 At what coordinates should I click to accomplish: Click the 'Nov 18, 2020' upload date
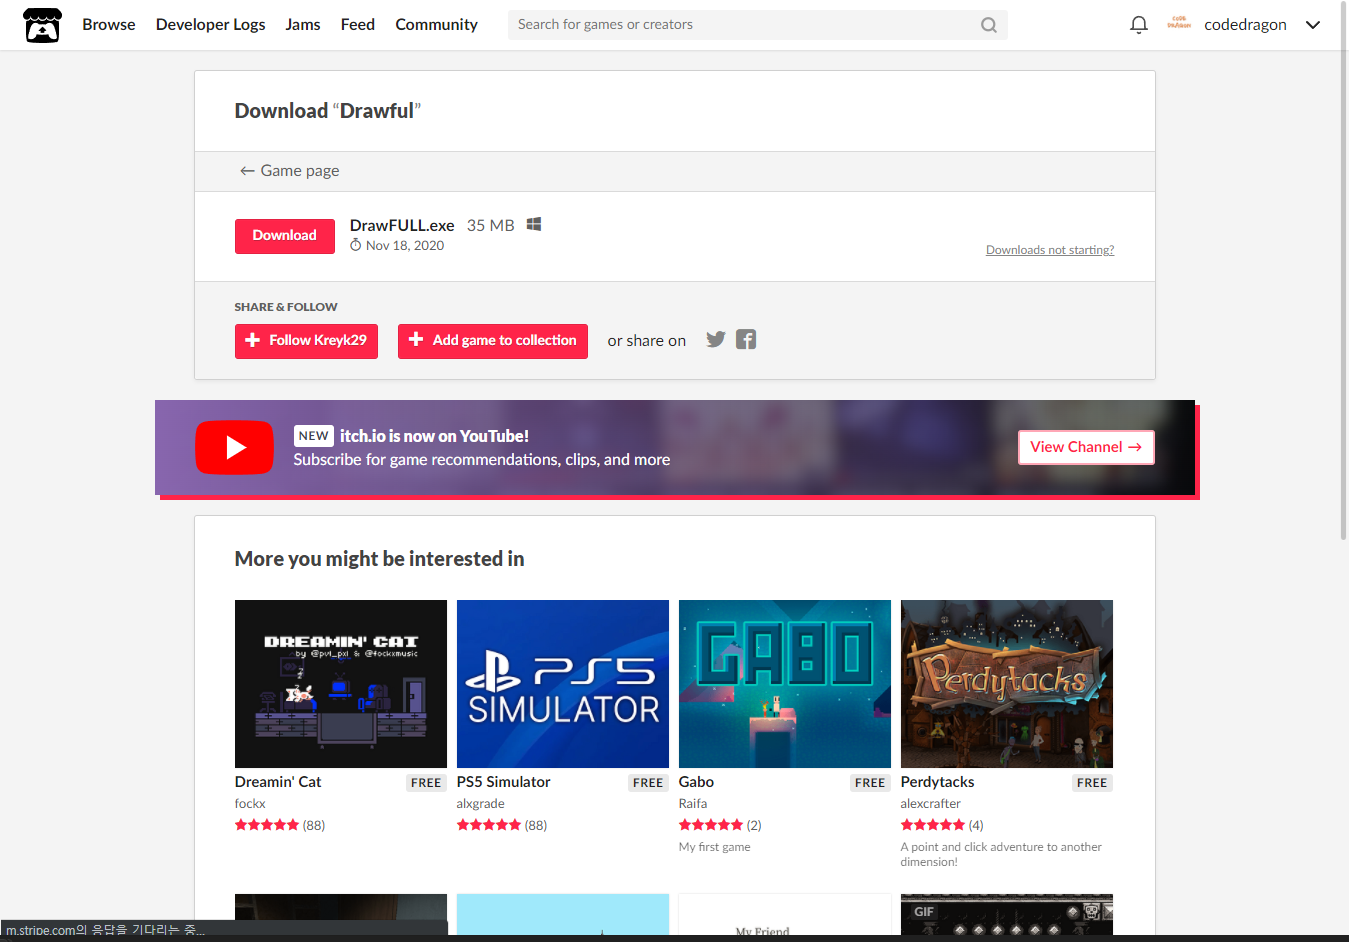pos(405,246)
